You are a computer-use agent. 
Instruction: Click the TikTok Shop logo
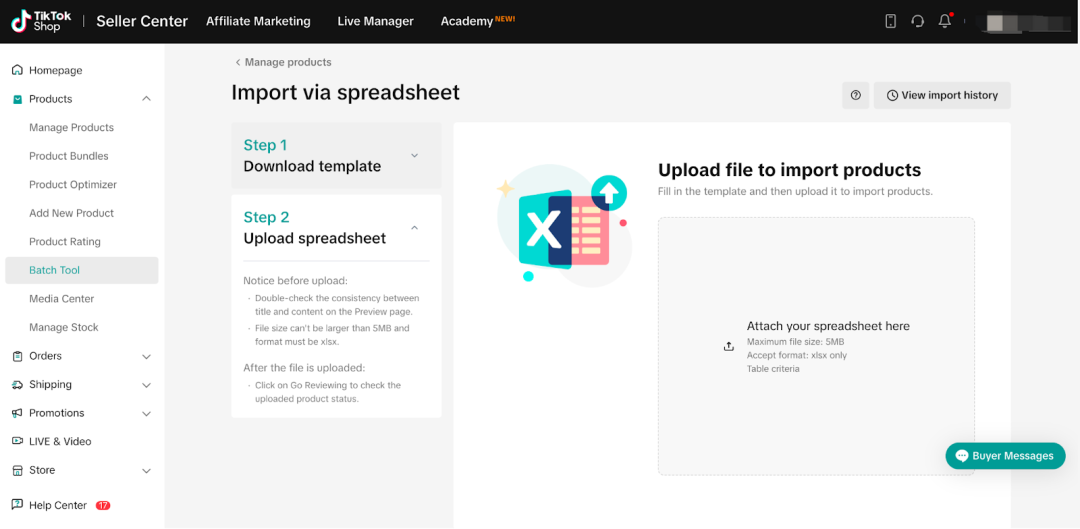click(x=42, y=21)
